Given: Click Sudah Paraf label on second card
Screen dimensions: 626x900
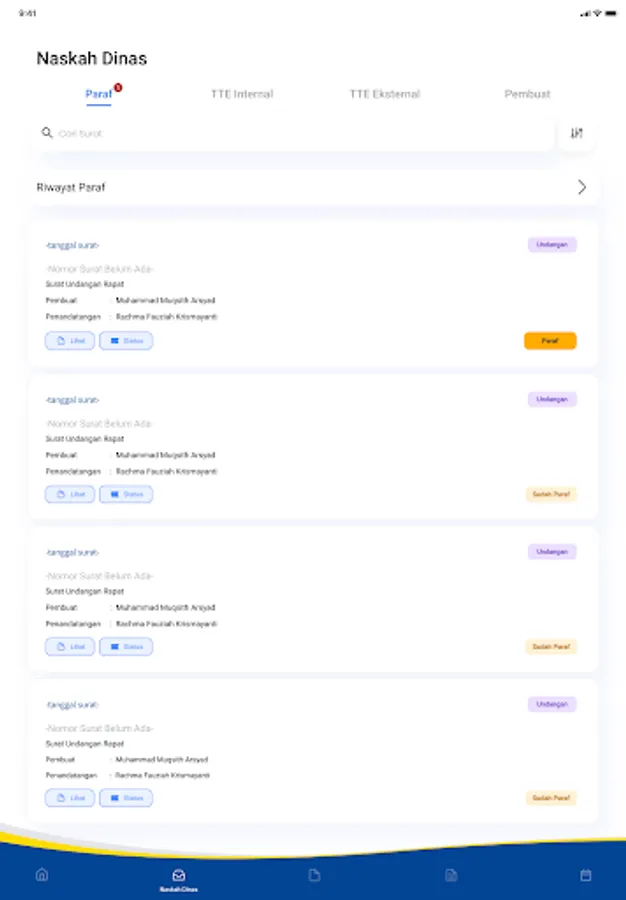Looking at the screenshot, I should pyautogui.click(x=551, y=494).
